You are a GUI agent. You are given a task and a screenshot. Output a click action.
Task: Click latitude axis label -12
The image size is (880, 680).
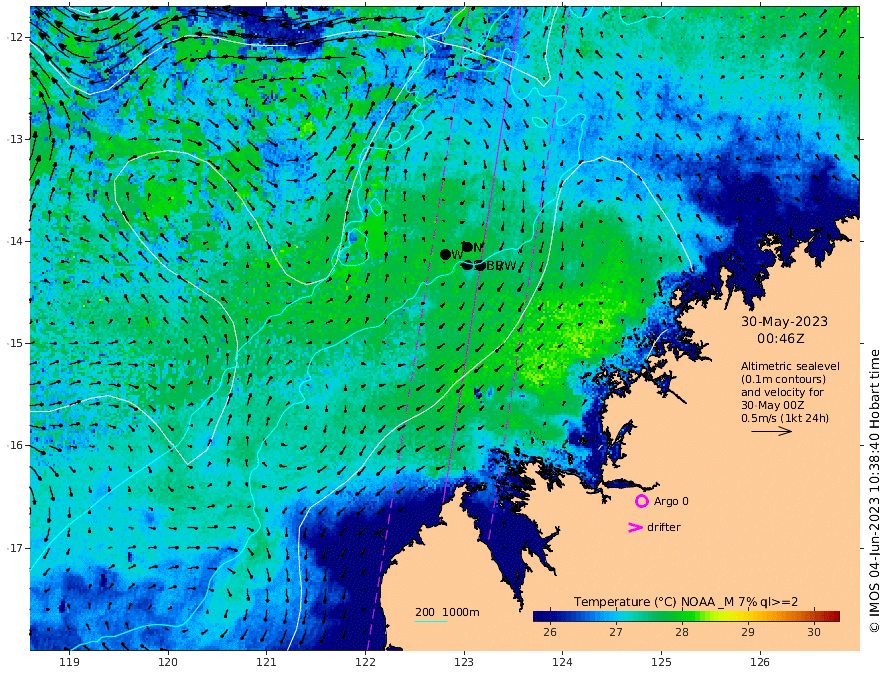15,37
